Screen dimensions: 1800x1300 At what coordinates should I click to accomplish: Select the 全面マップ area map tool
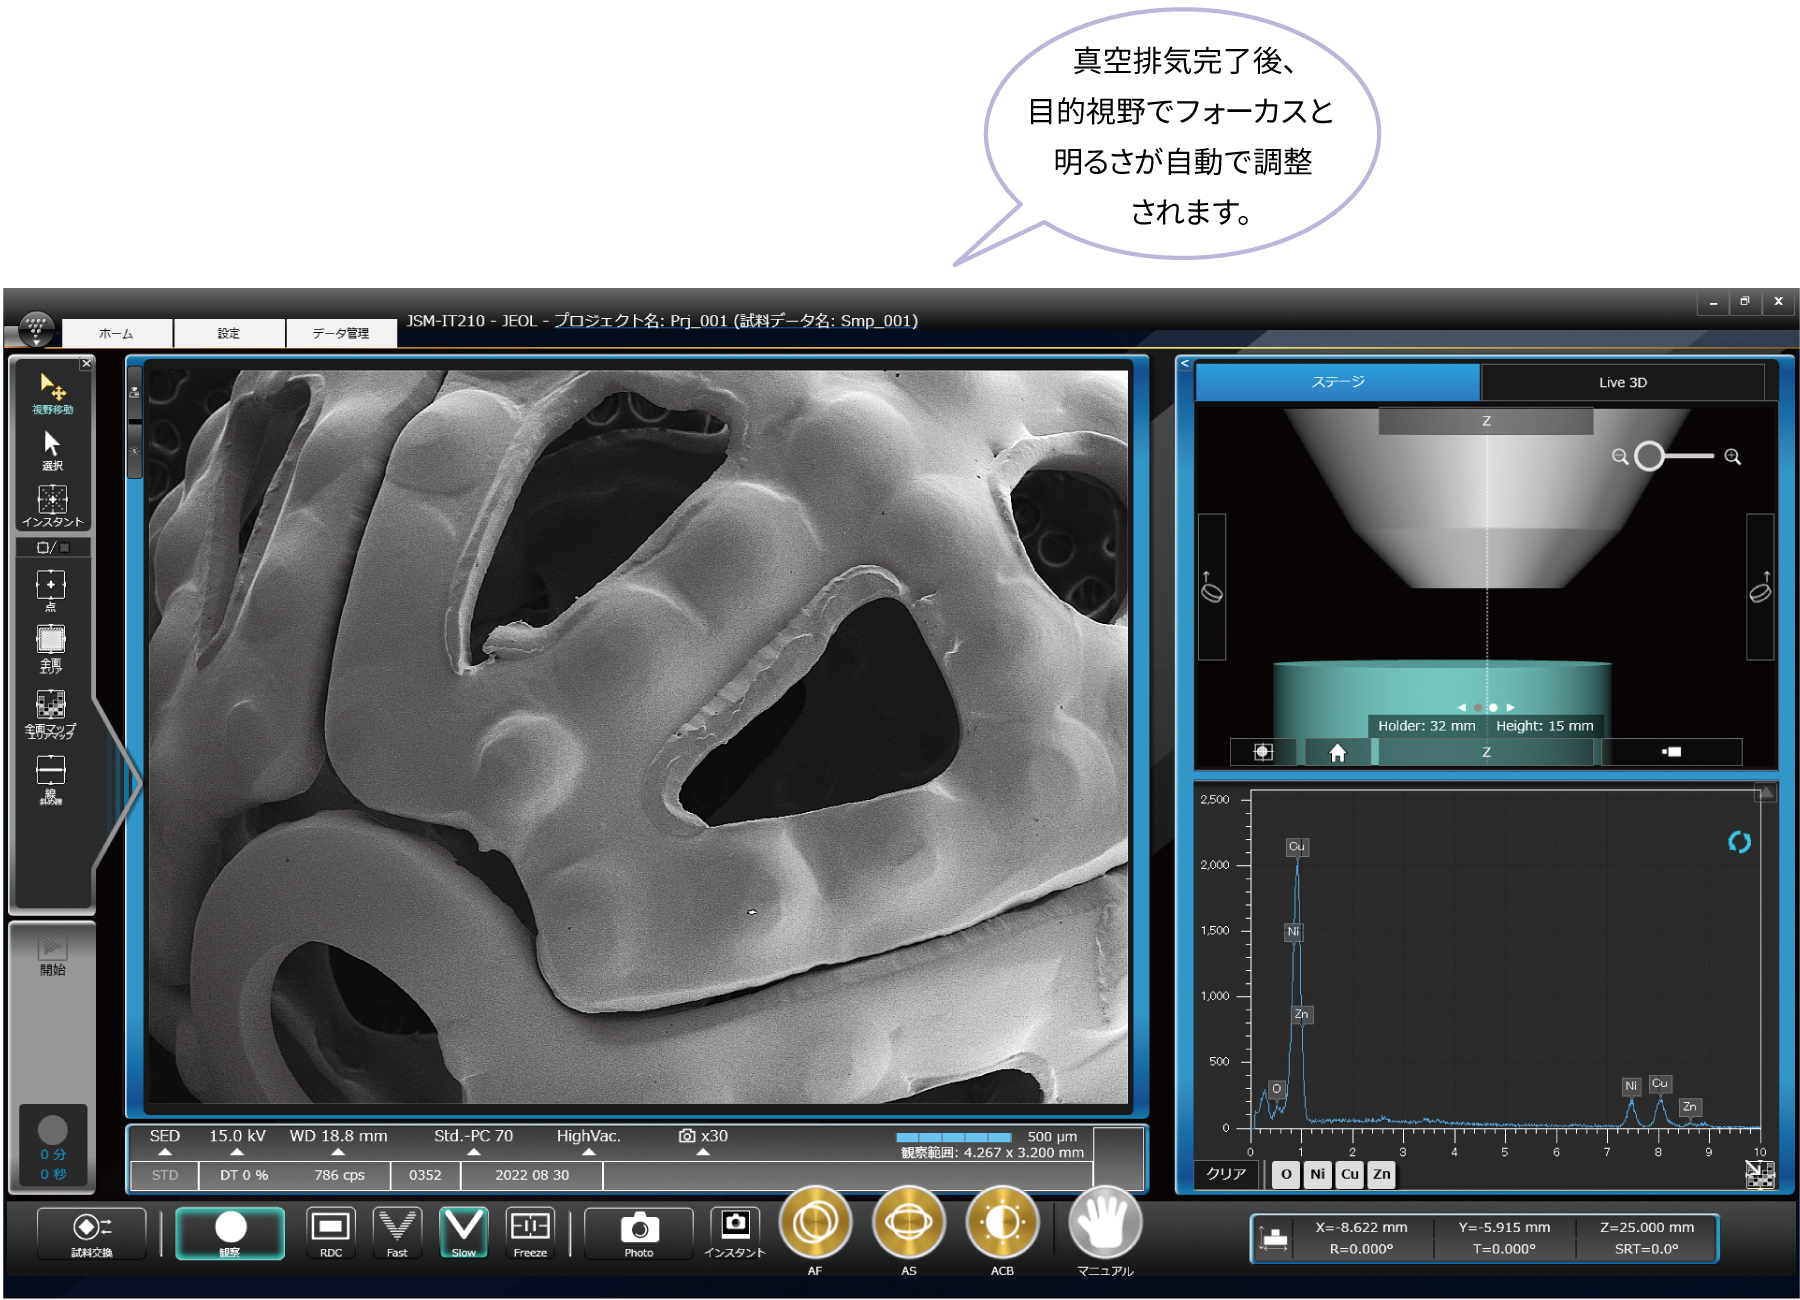(51, 712)
